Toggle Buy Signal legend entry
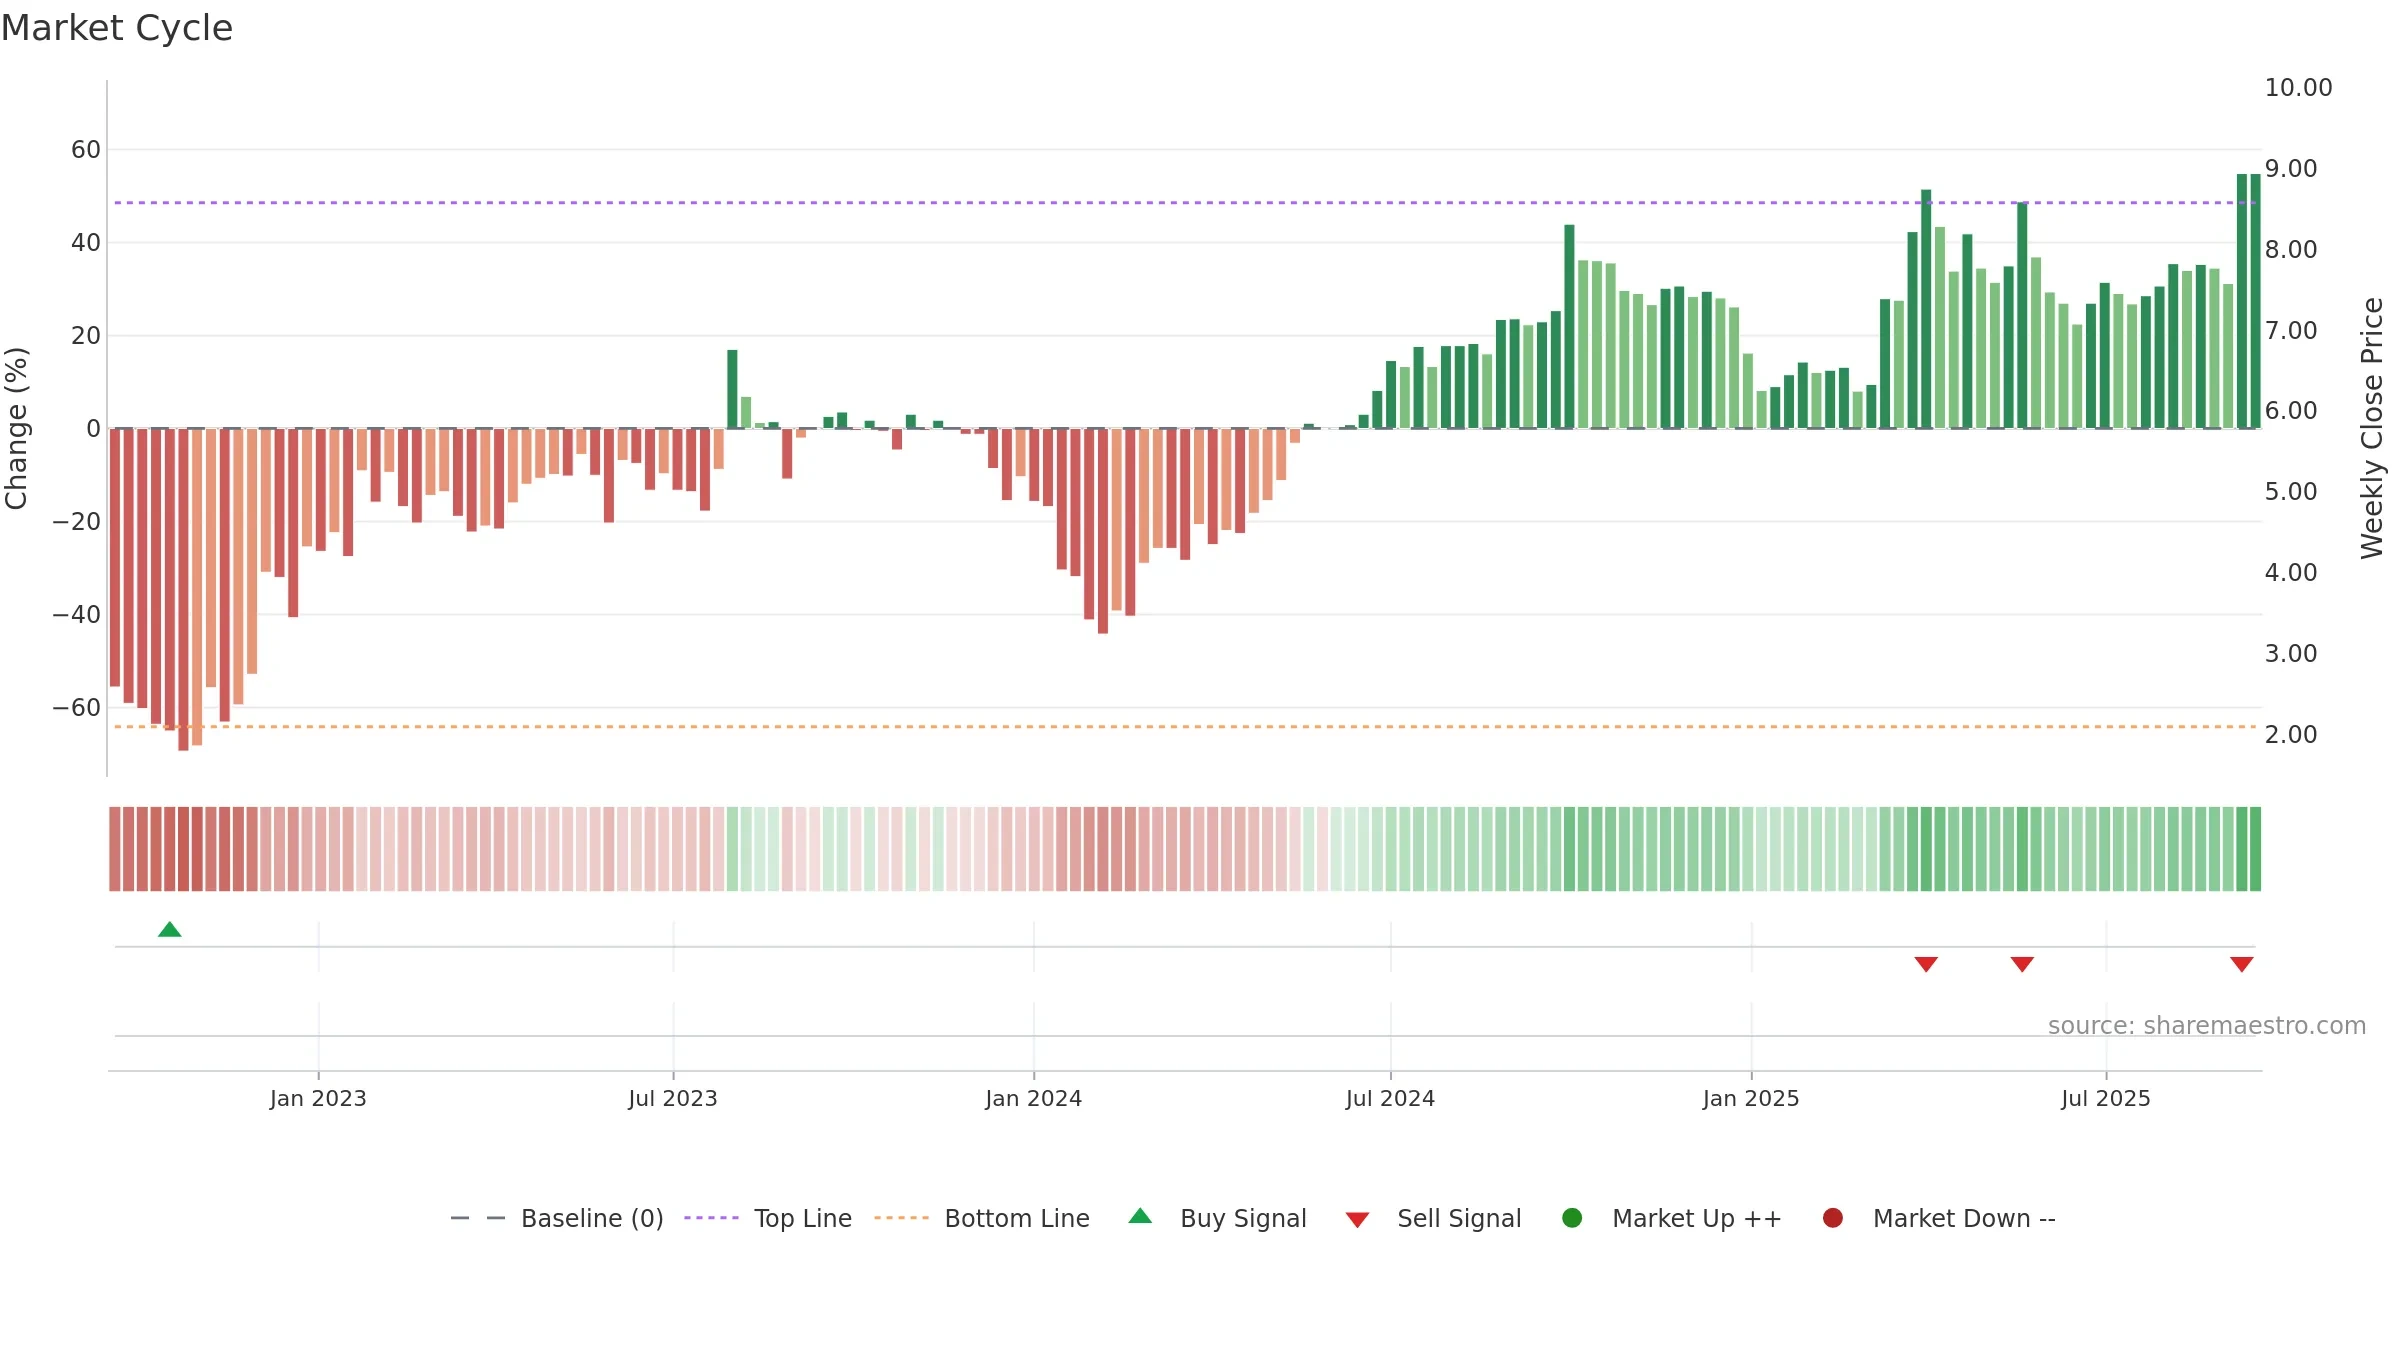The image size is (2400, 1350). (x=1217, y=1218)
